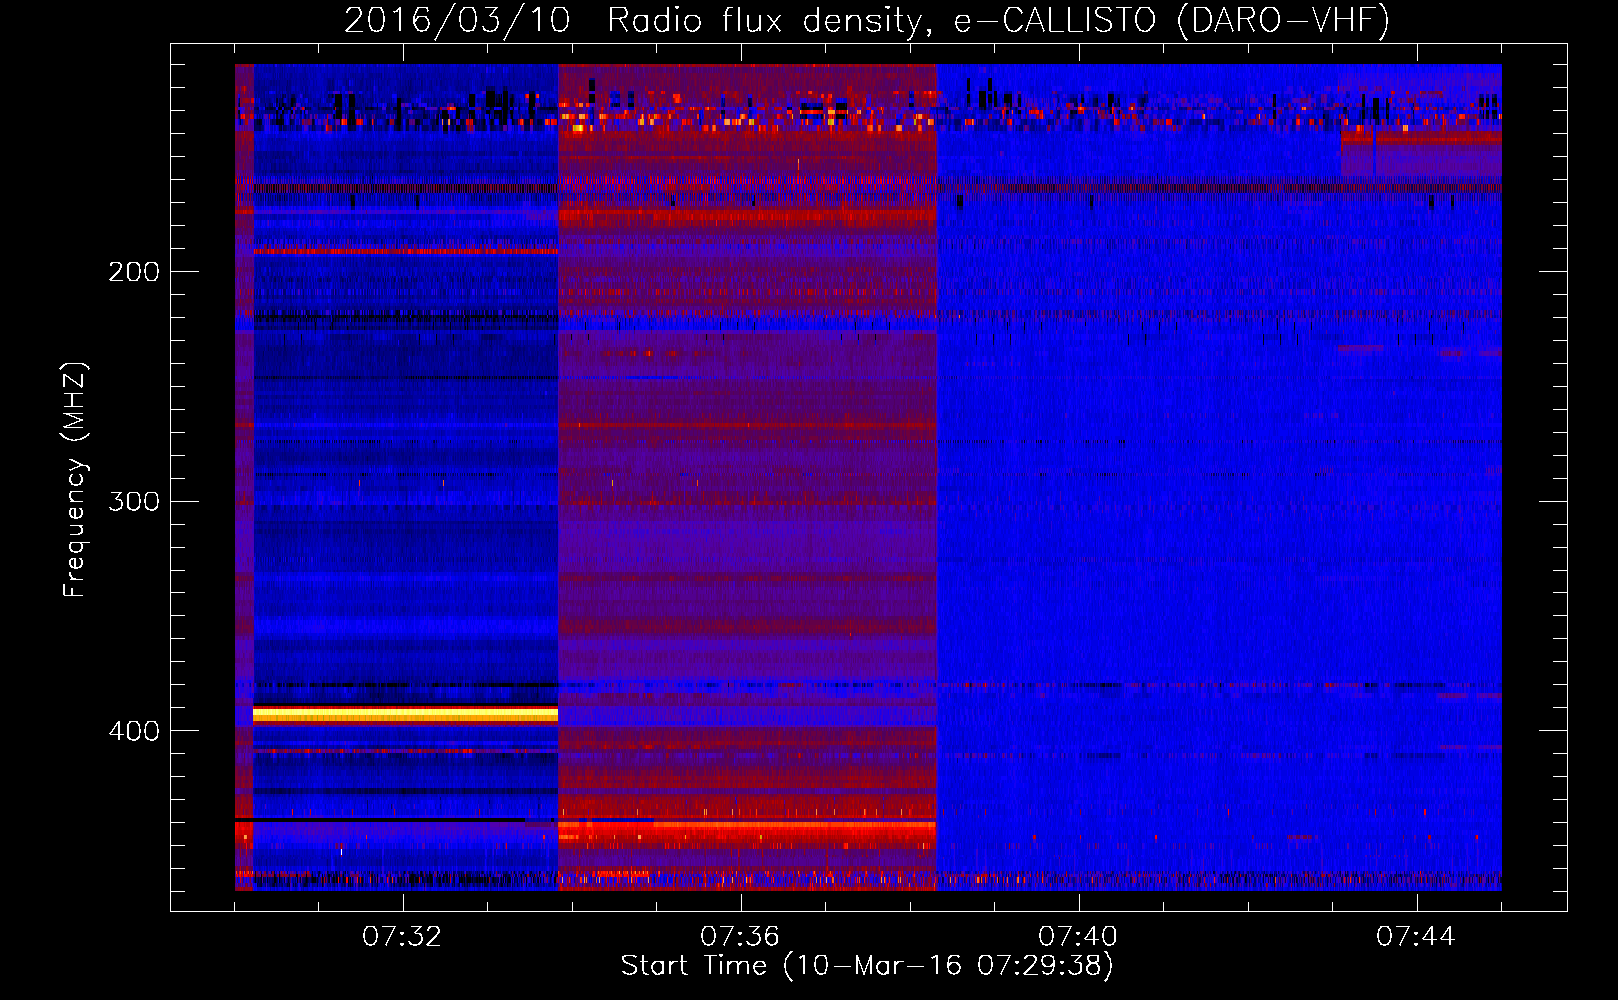Click the 07:36 time tick label
The width and height of the screenshot is (1618, 1000).
pos(740,937)
